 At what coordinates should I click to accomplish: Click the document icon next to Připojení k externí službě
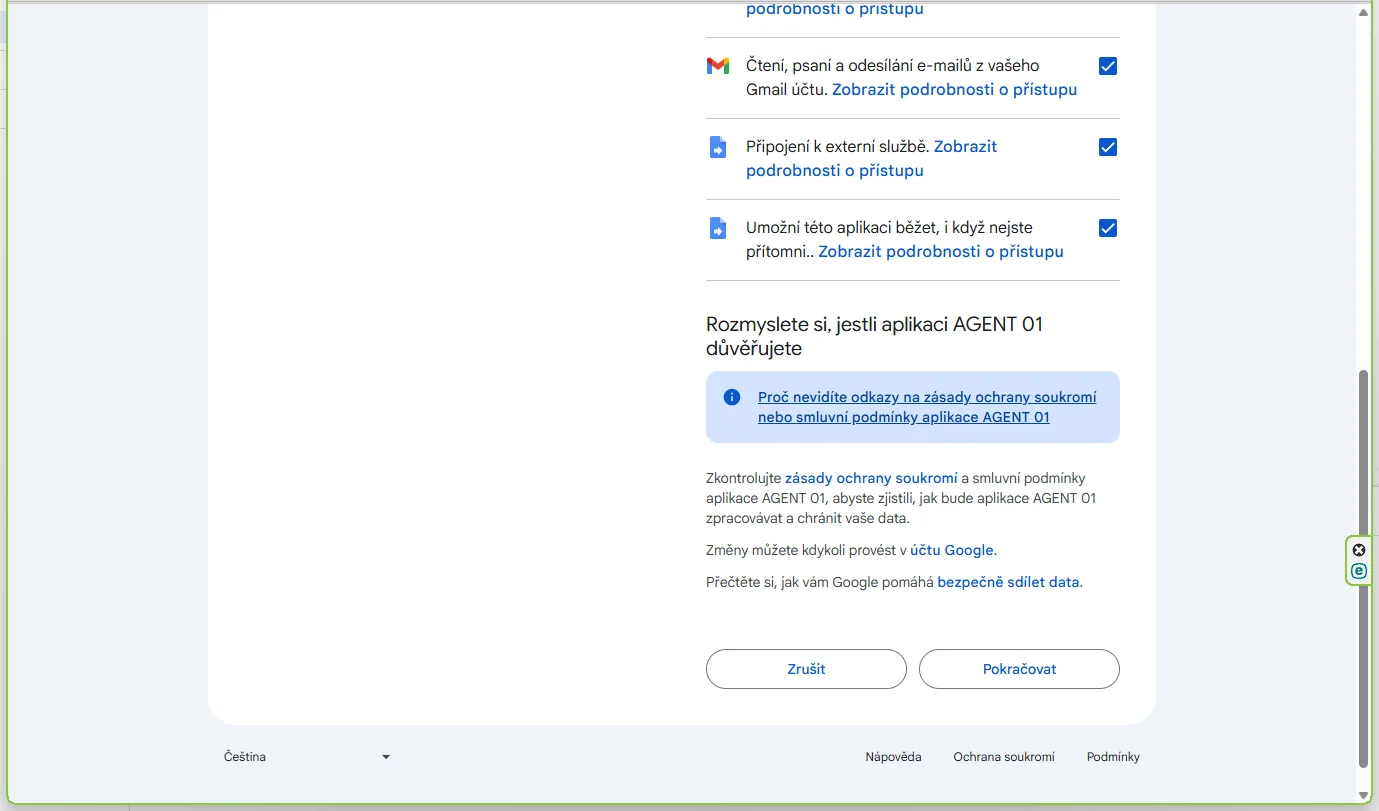click(x=718, y=147)
